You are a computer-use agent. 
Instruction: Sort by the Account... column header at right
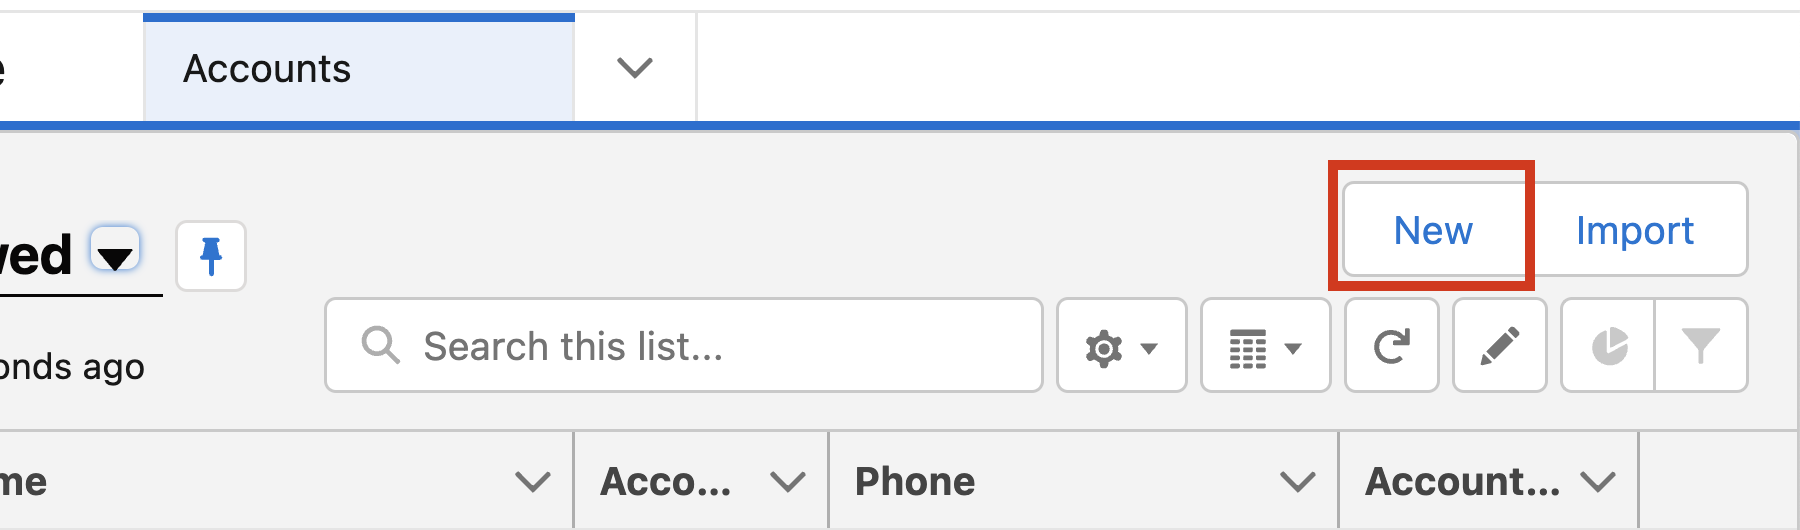point(1462,482)
